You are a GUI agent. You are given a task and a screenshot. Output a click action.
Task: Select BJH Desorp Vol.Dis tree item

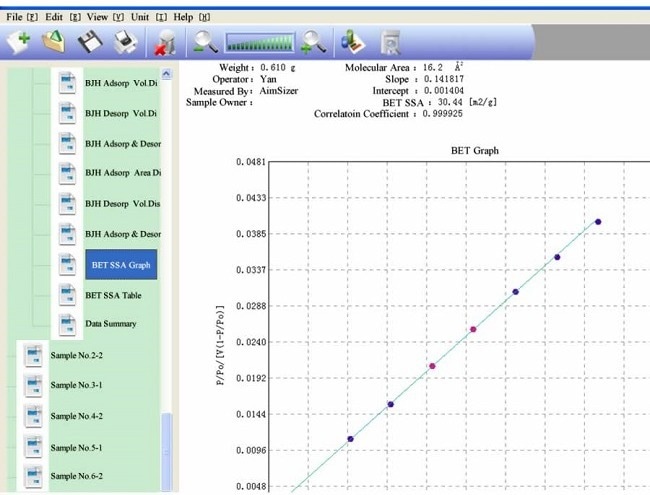pyautogui.click(x=122, y=204)
